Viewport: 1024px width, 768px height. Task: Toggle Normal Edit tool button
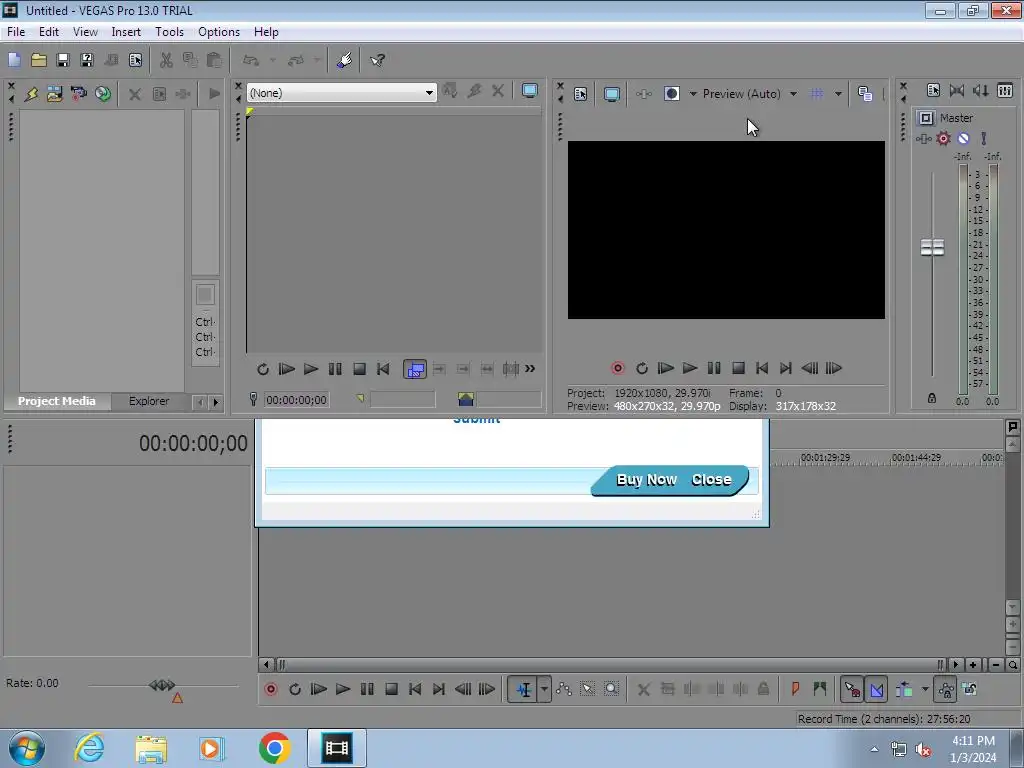pyautogui.click(x=524, y=689)
